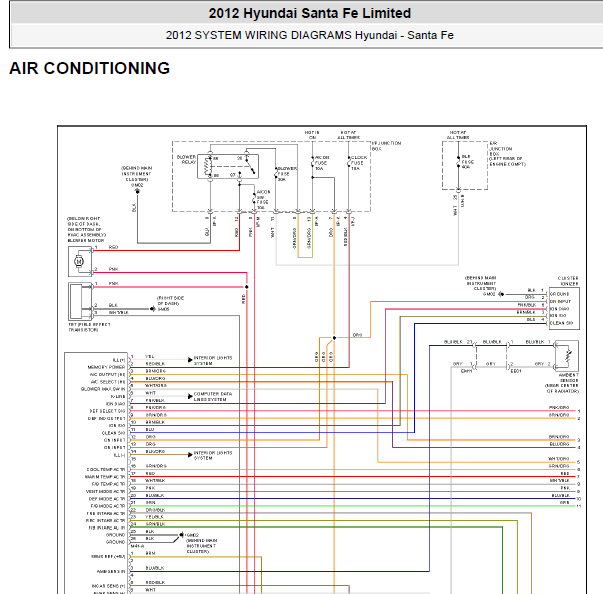This screenshot has height=594, width=603.
Task: Click the 'FET (FIELD EFFECT TRANSISTOR)' label
Action: coord(89,327)
